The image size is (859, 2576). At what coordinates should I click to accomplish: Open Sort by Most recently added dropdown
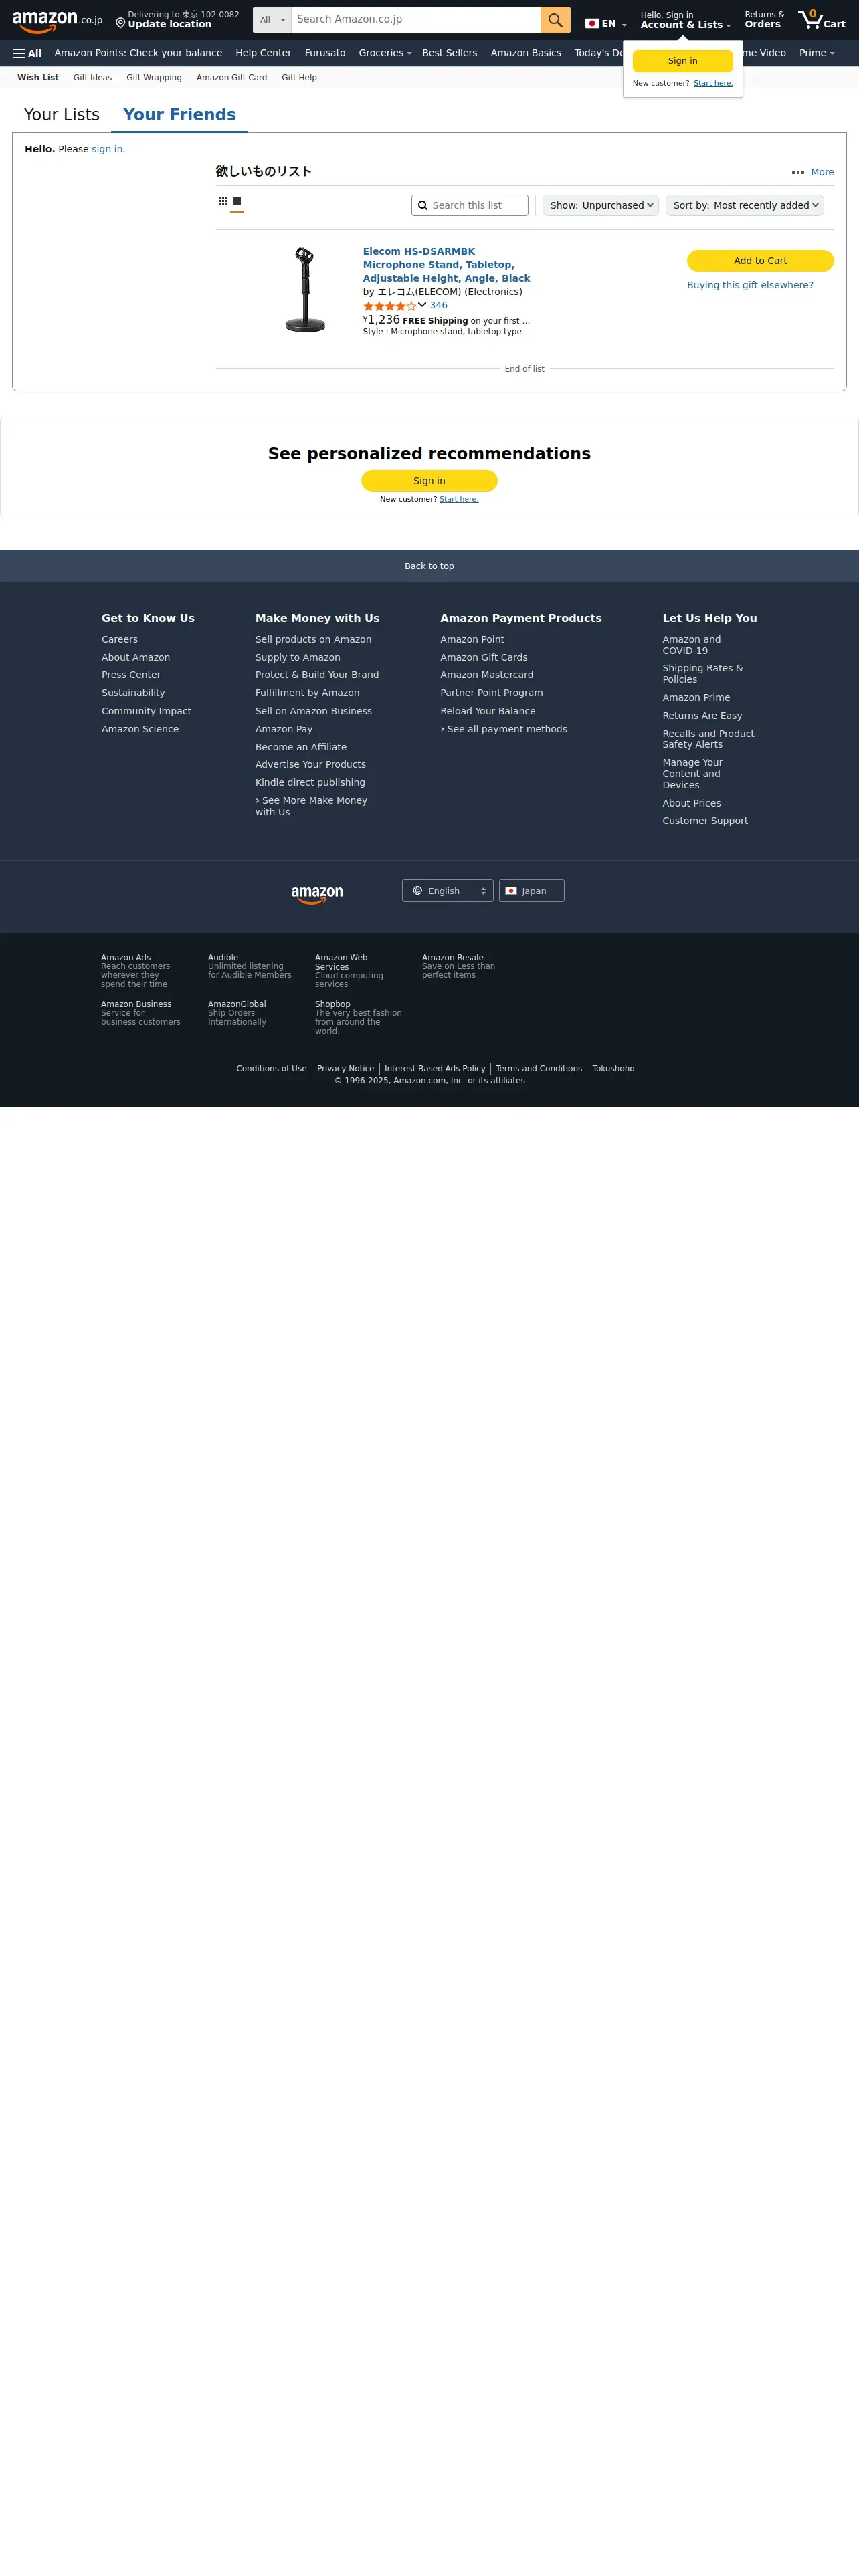745,205
